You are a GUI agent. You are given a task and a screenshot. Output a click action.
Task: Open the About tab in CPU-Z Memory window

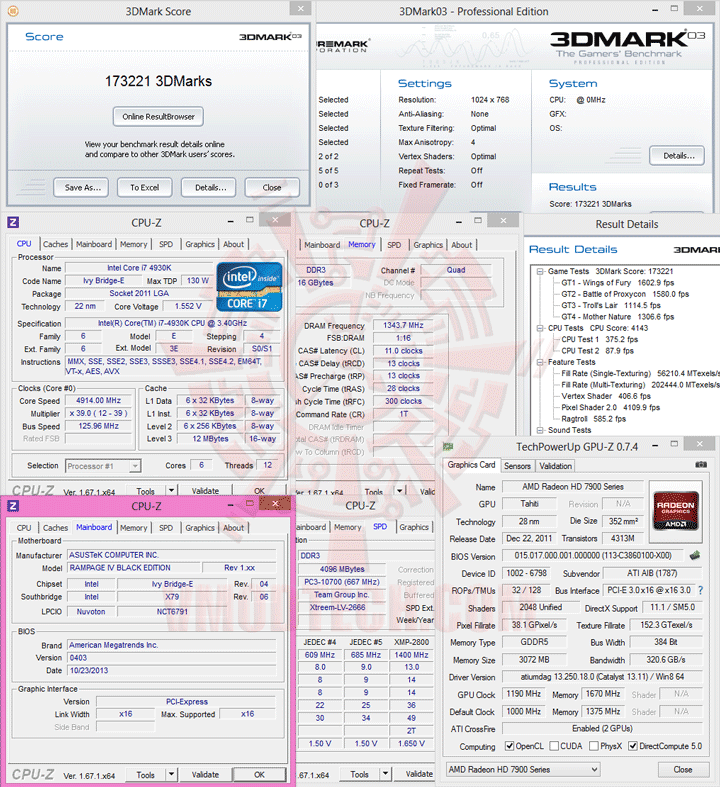(x=461, y=245)
